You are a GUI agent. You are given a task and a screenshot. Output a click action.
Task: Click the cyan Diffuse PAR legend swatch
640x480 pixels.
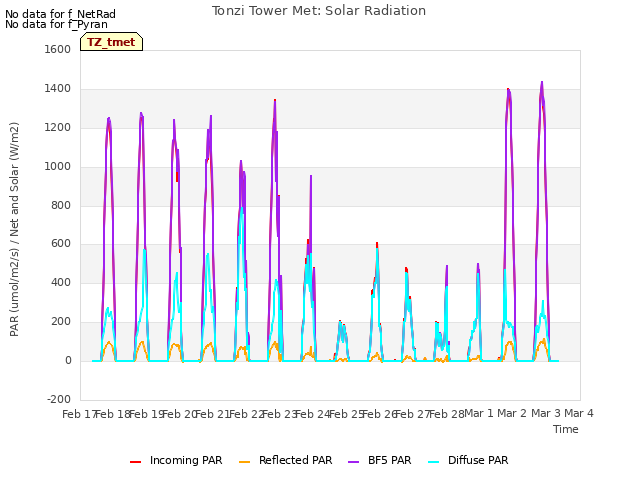coord(434,461)
